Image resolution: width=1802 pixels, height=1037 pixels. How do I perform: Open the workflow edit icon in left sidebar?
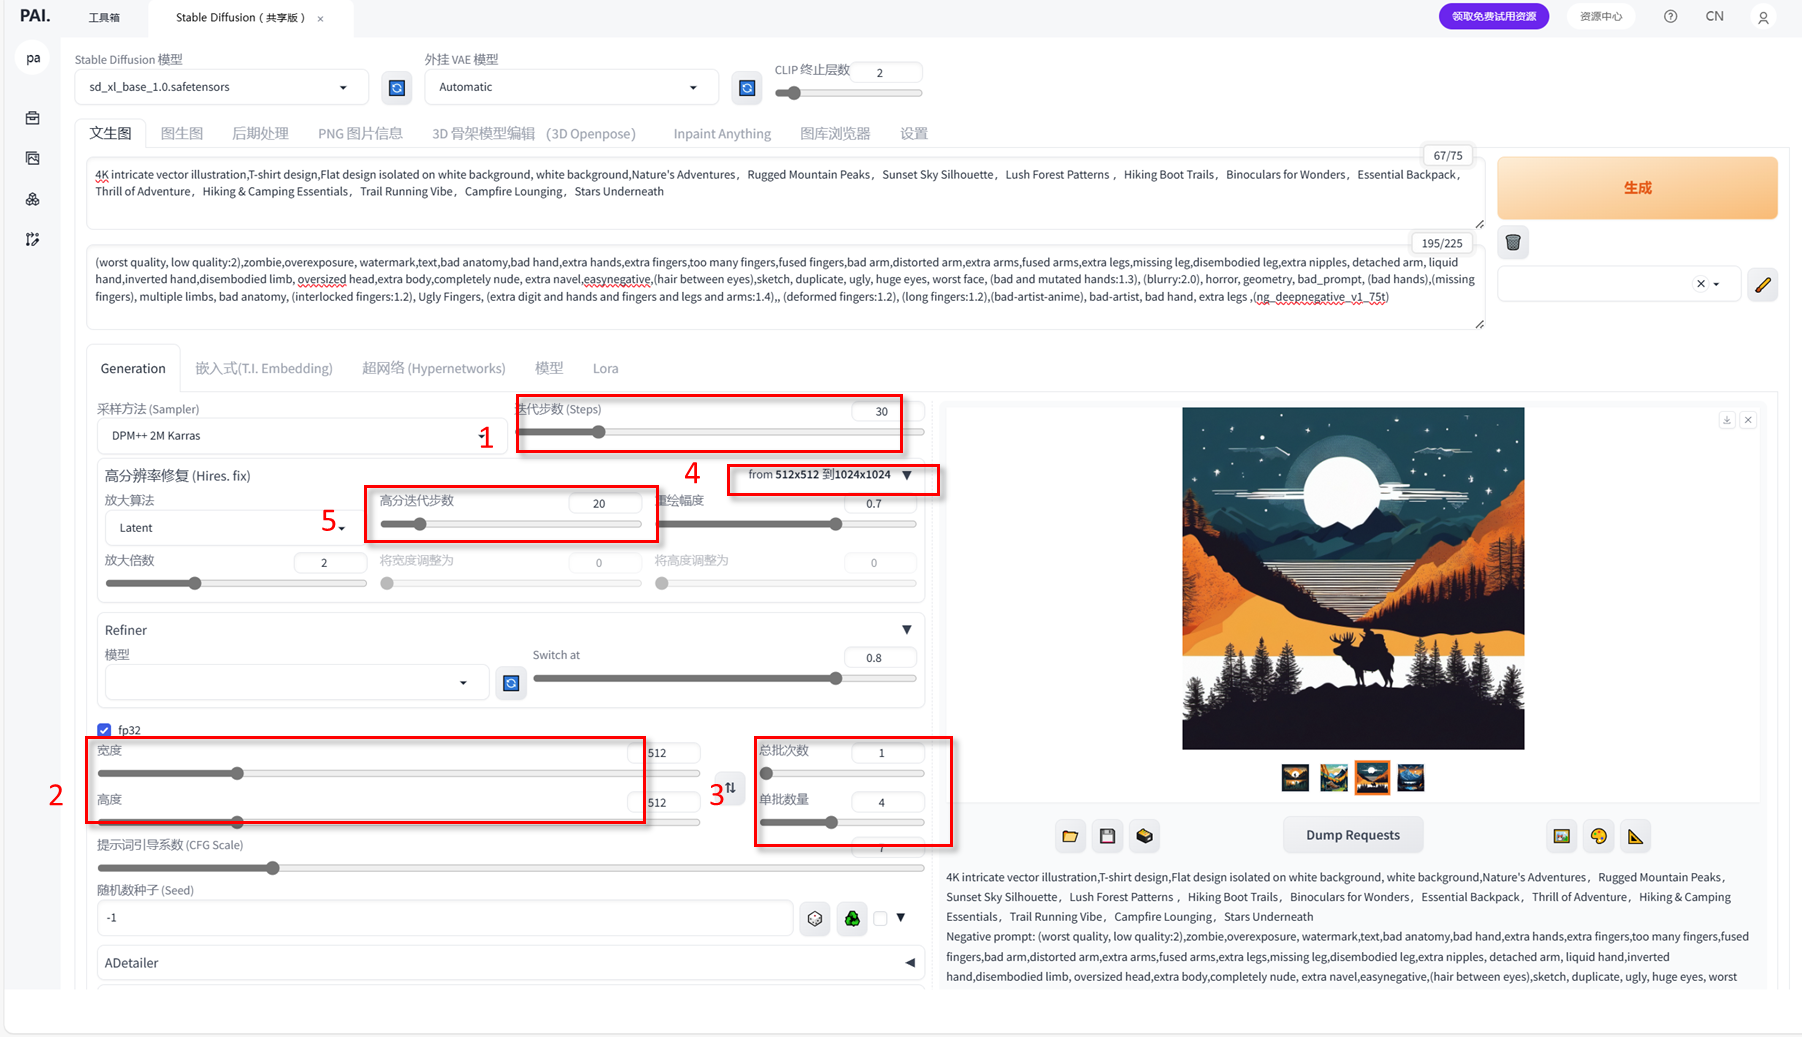click(33, 239)
